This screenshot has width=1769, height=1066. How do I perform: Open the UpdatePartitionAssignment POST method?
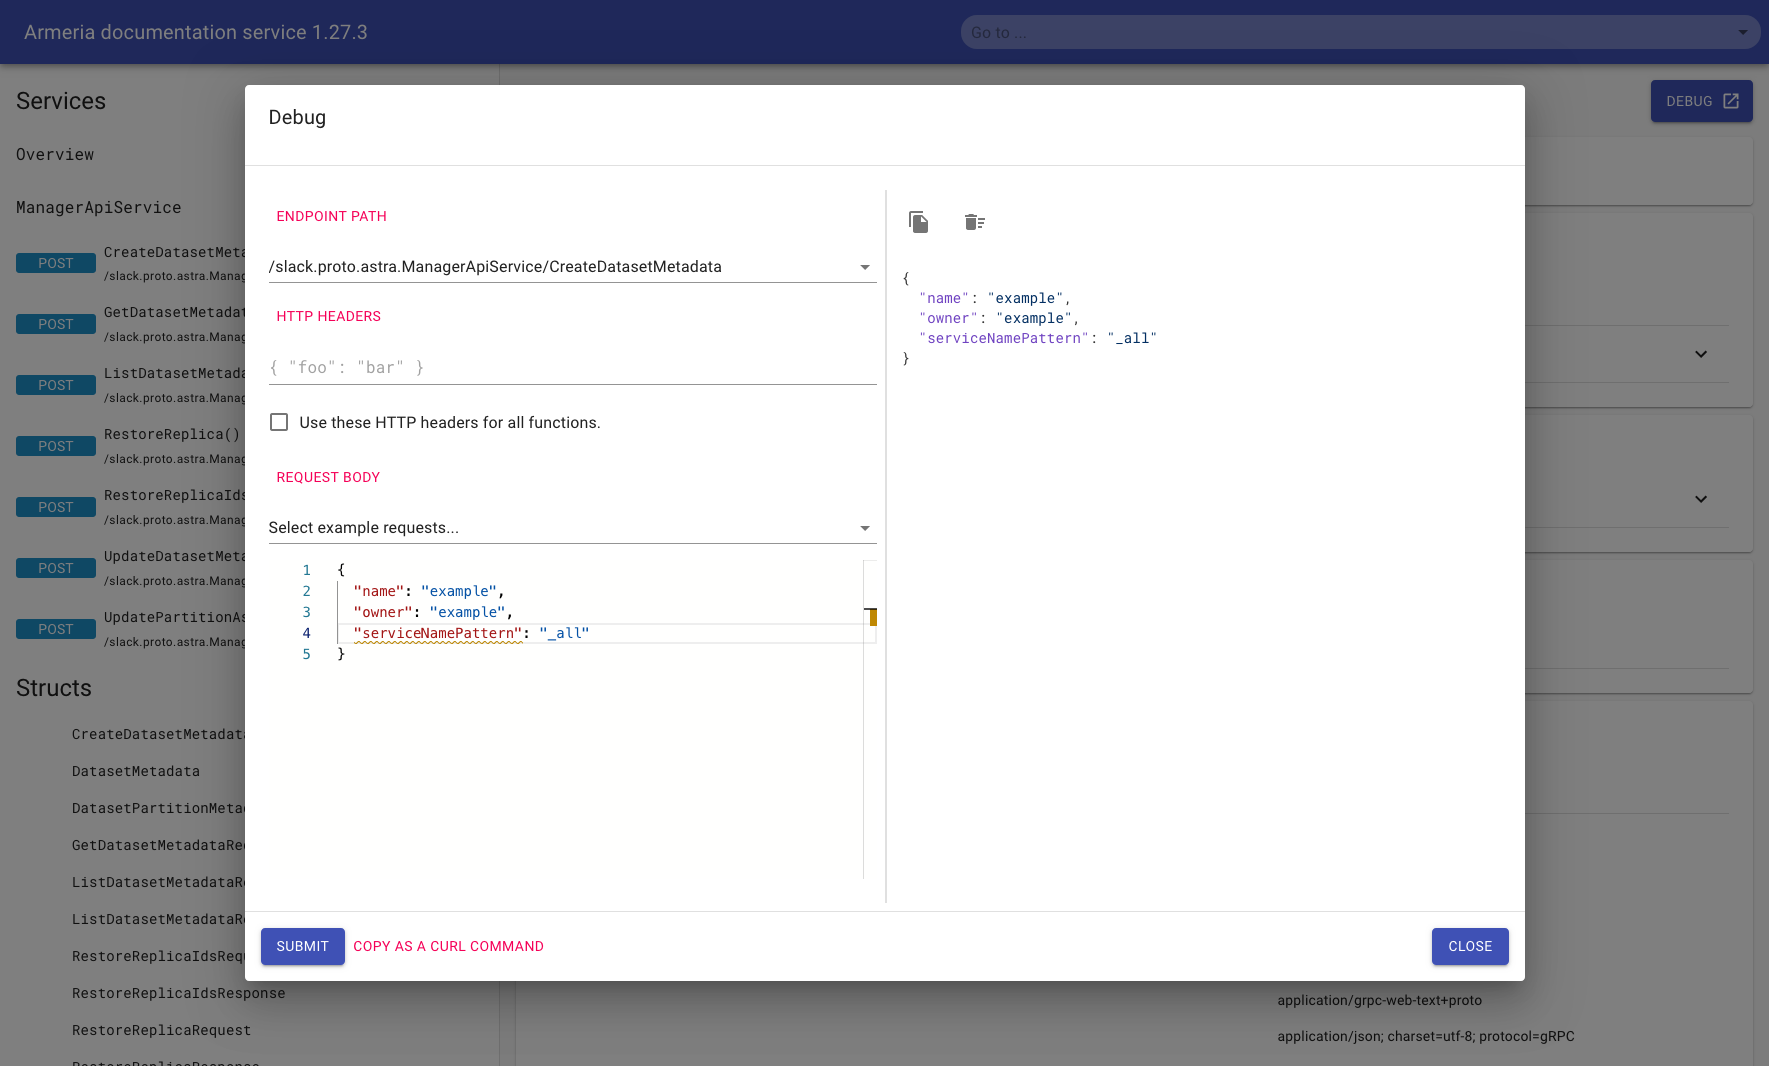tap(130, 629)
